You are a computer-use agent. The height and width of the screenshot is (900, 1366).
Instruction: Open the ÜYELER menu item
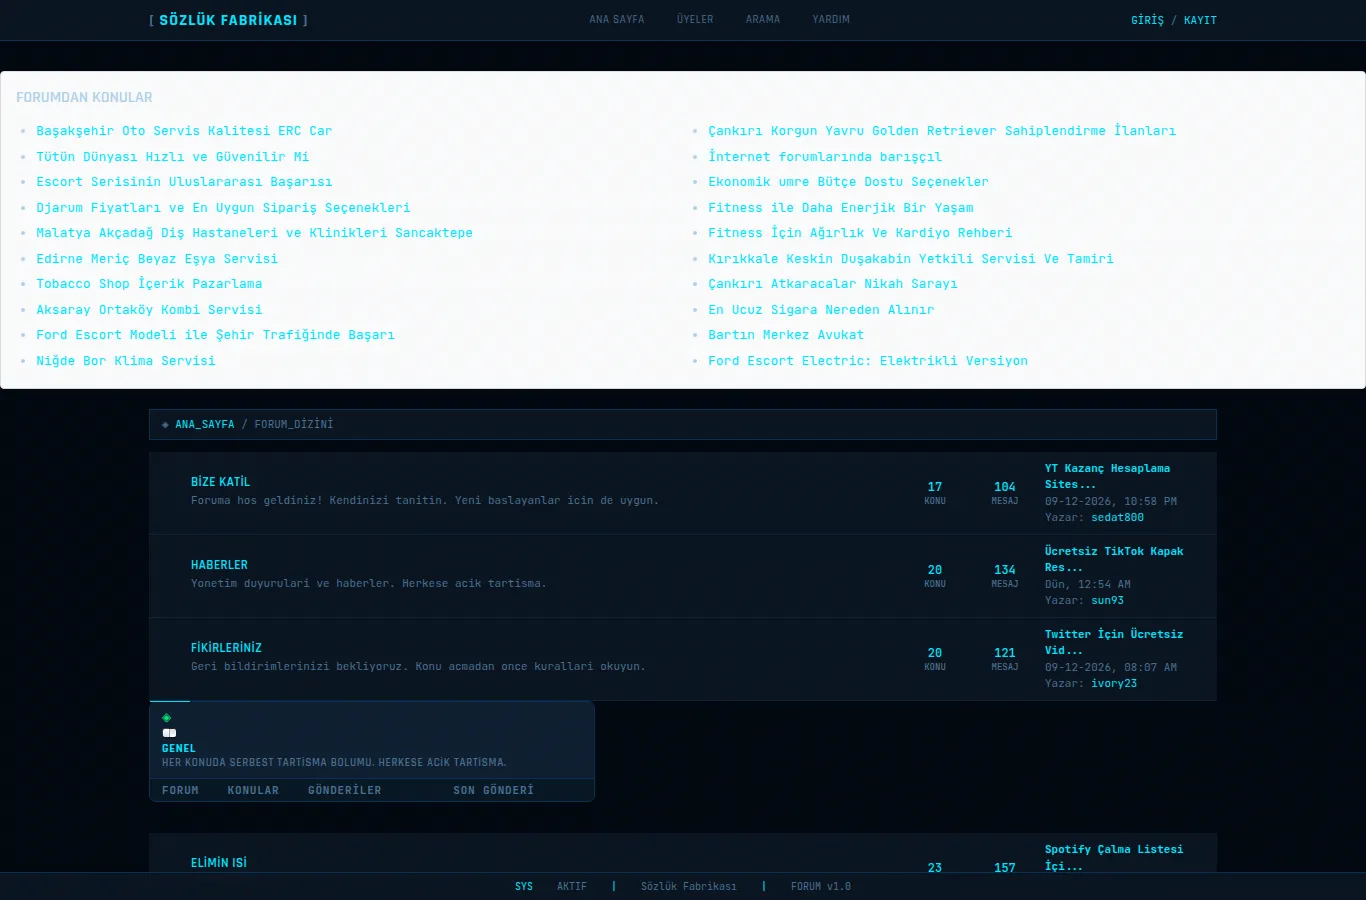[x=695, y=19]
